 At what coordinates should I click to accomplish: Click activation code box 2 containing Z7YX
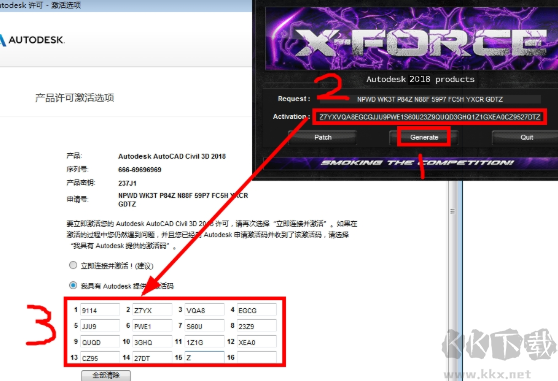coord(152,310)
